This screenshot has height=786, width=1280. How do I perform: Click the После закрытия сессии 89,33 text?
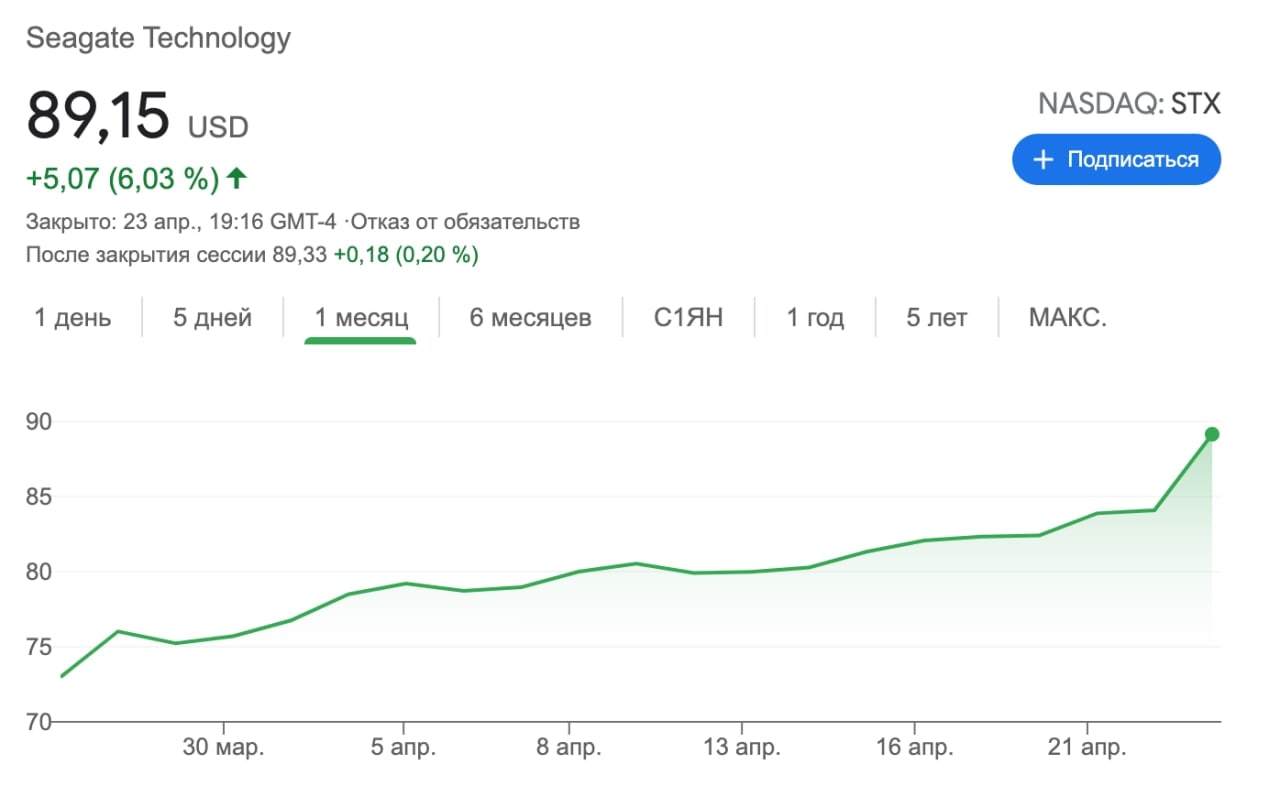click(176, 255)
